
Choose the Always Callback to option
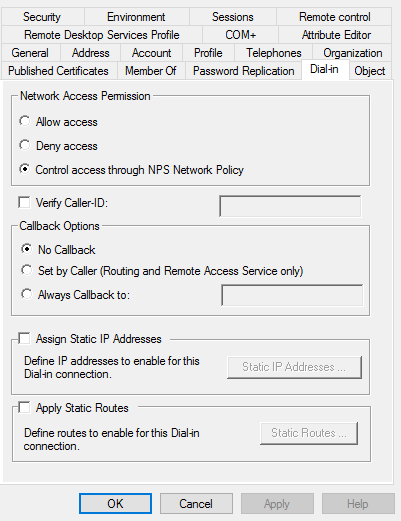[27, 294]
